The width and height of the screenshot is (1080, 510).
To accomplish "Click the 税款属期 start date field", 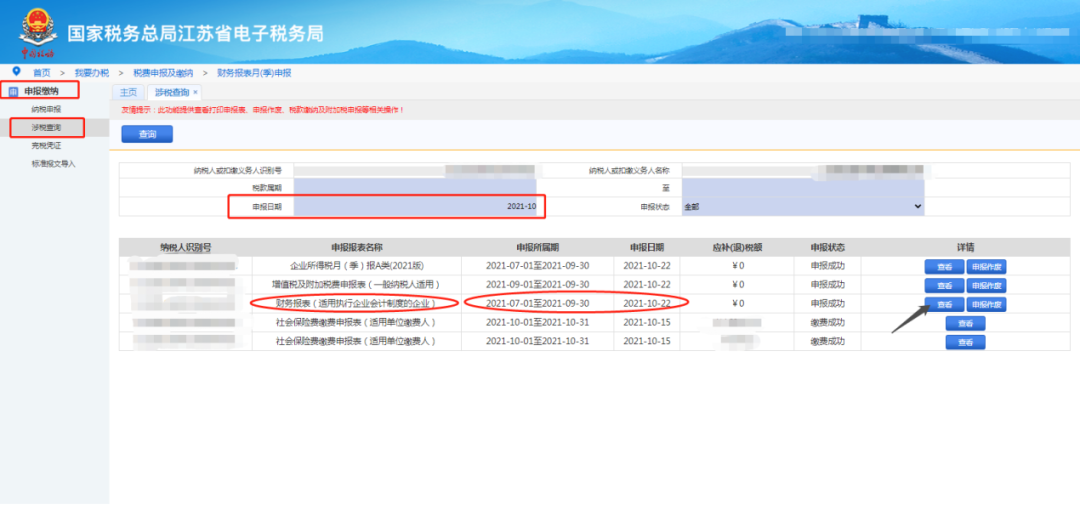I will (415, 188).
